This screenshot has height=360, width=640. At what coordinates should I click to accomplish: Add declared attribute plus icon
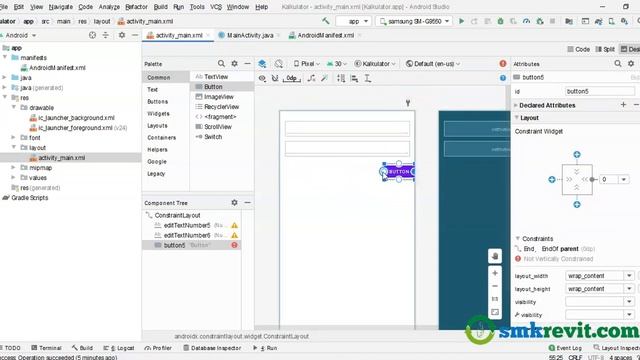623,105
